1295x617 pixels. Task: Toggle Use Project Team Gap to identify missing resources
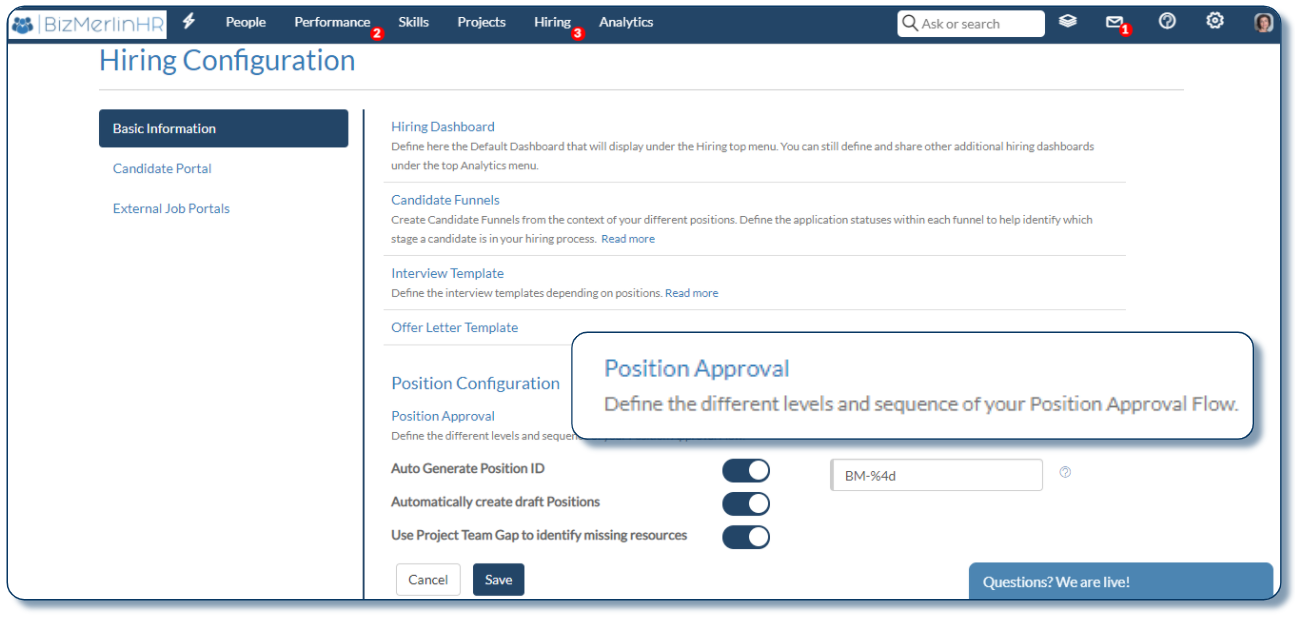point(745,537)
